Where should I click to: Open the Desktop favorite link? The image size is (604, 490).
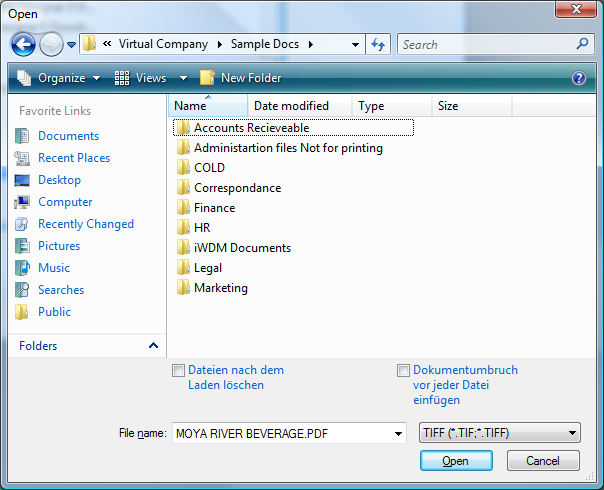coord(60,180)
